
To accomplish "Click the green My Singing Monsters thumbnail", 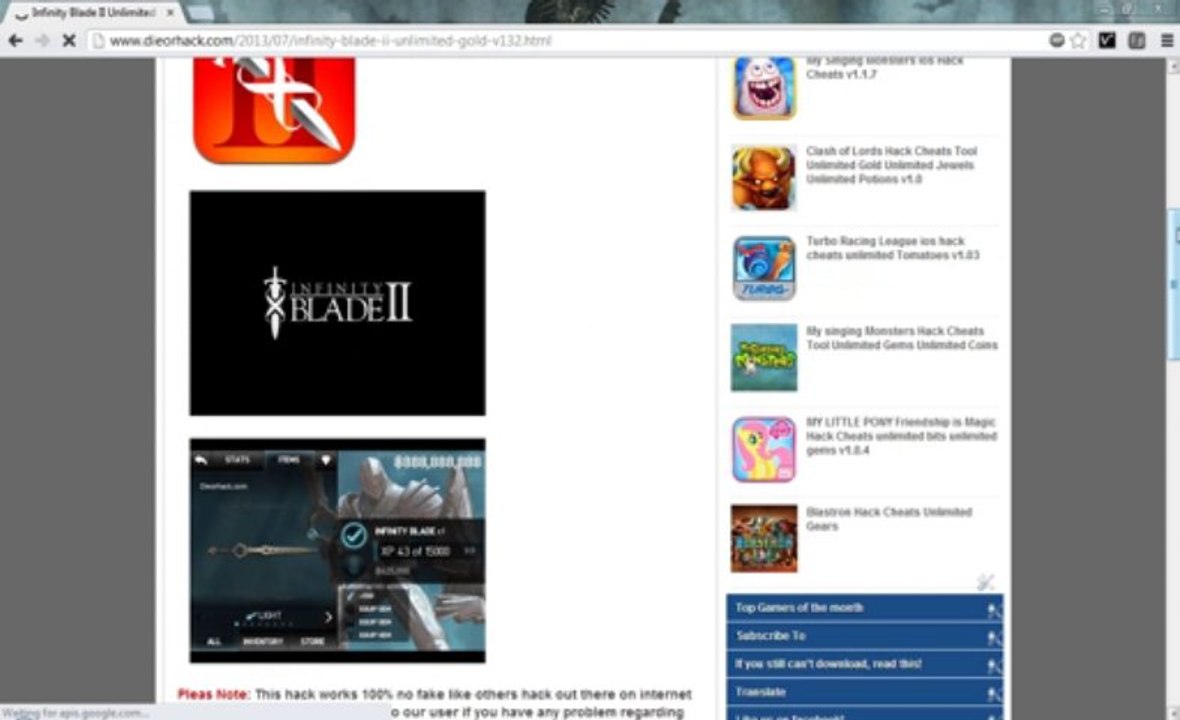I will pos(764,358).
